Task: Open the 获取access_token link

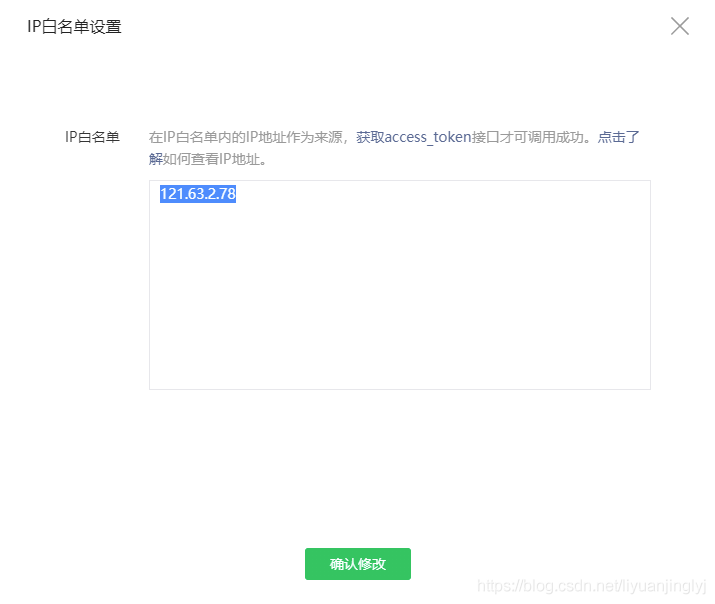Action: click(x=413, y=137)
